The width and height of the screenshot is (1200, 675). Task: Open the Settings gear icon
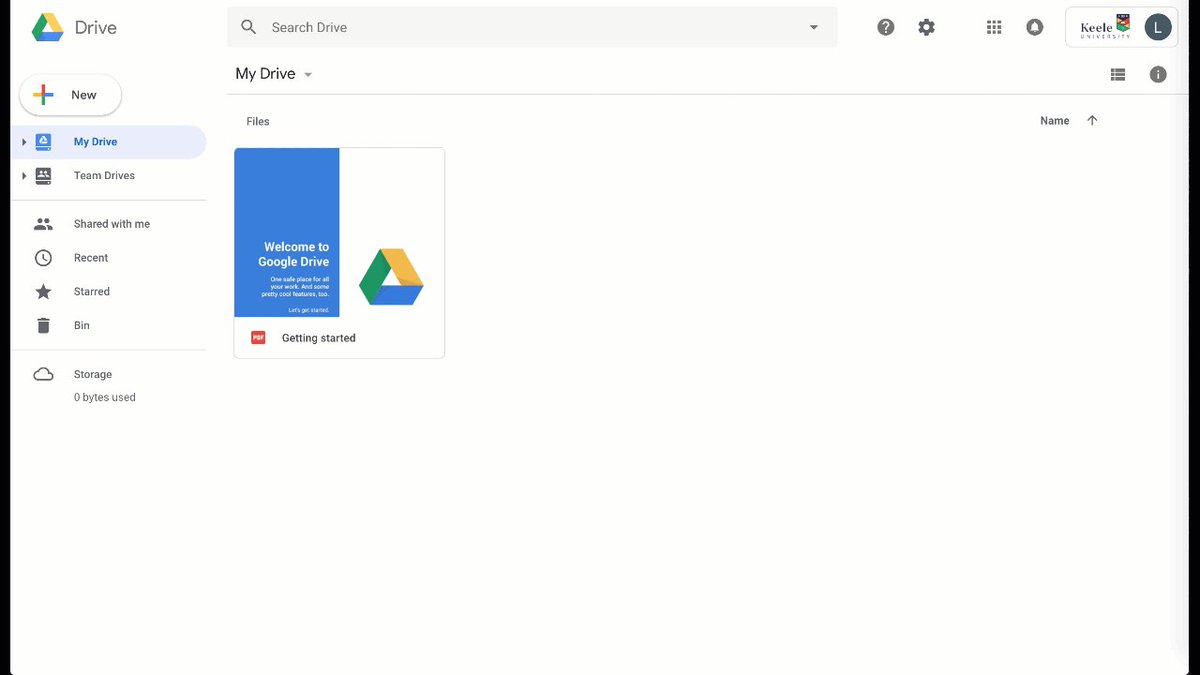(x=927, y=27)
